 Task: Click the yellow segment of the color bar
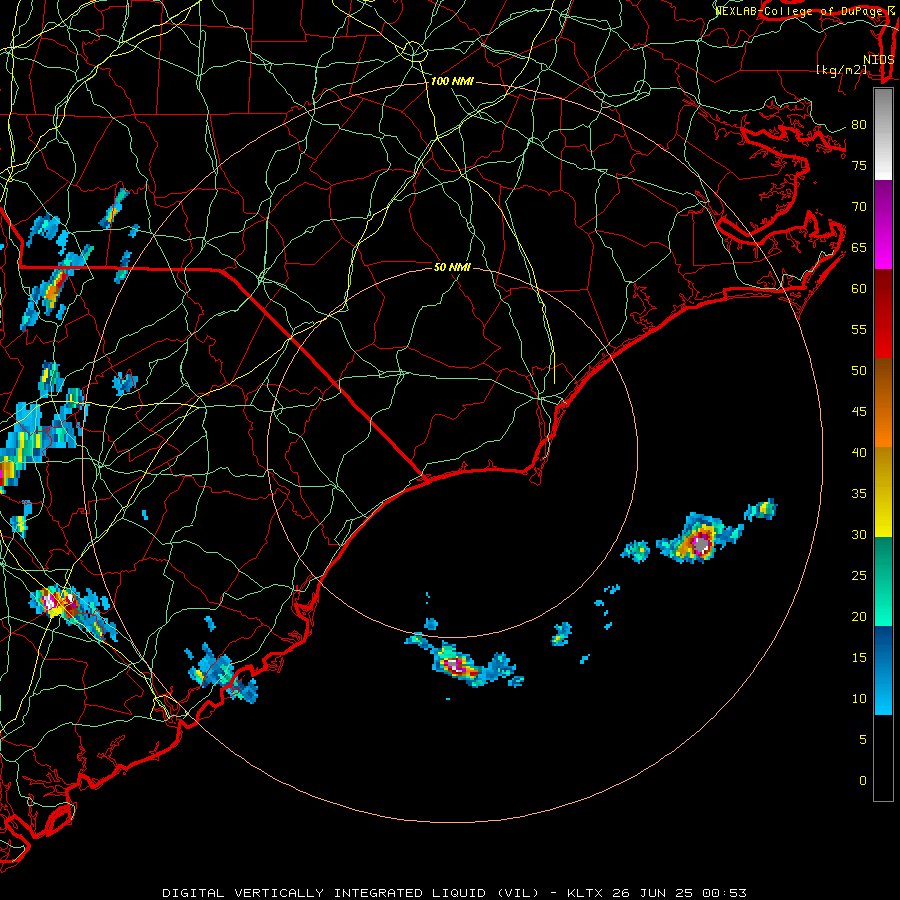click(x=883, y=492)
